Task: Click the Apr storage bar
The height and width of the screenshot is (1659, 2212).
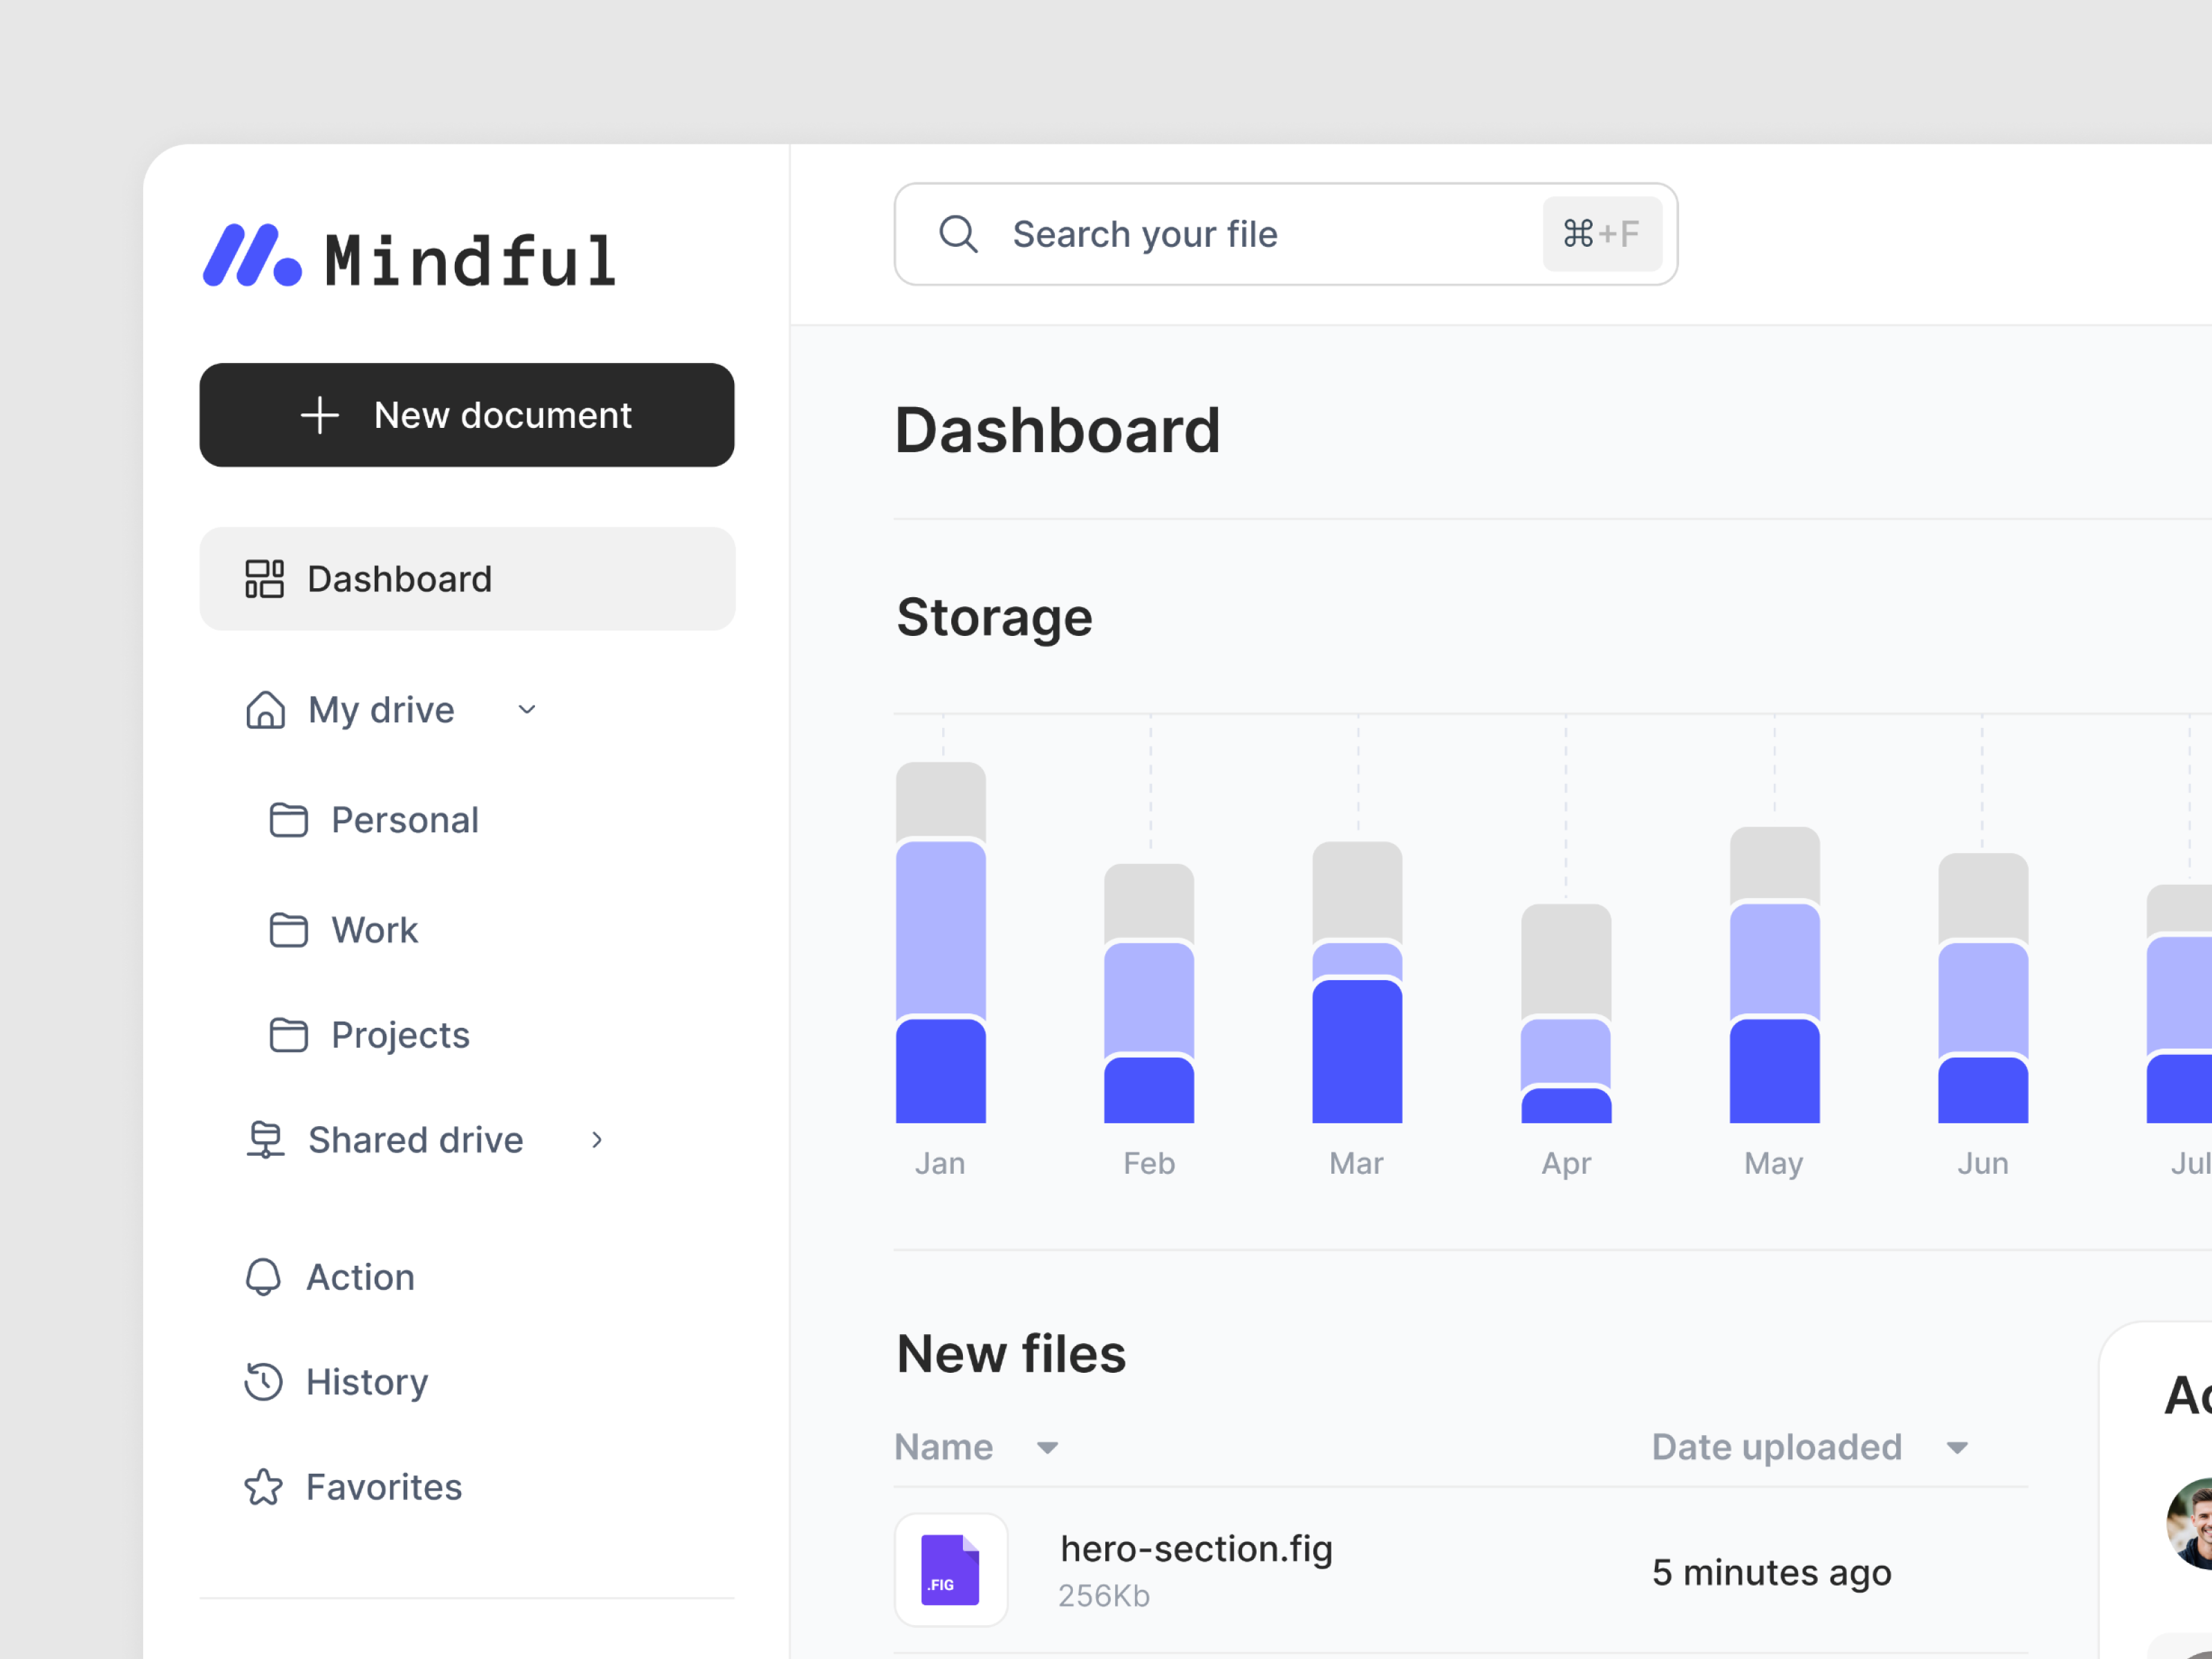Action: [x=1566, y=1014]
